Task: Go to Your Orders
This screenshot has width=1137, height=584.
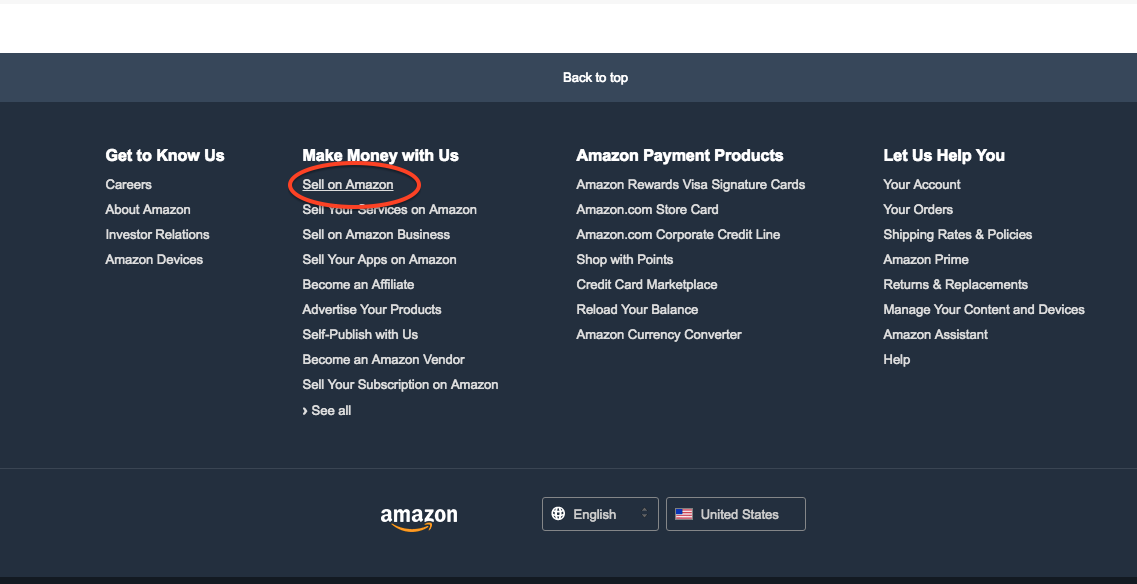Action: 918,210
